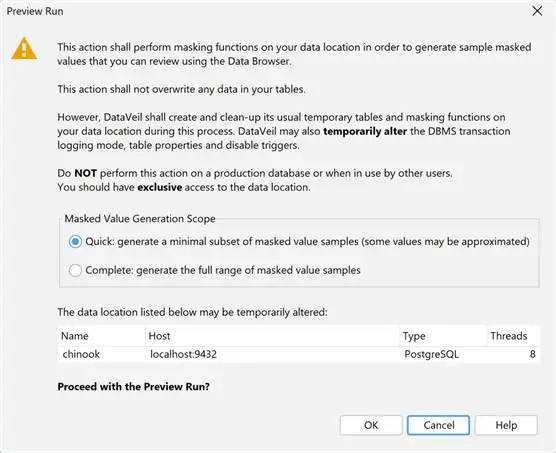Click the Proceed with the Preview Run question
The height and width of the screenshot is (453, 556).
133,386
